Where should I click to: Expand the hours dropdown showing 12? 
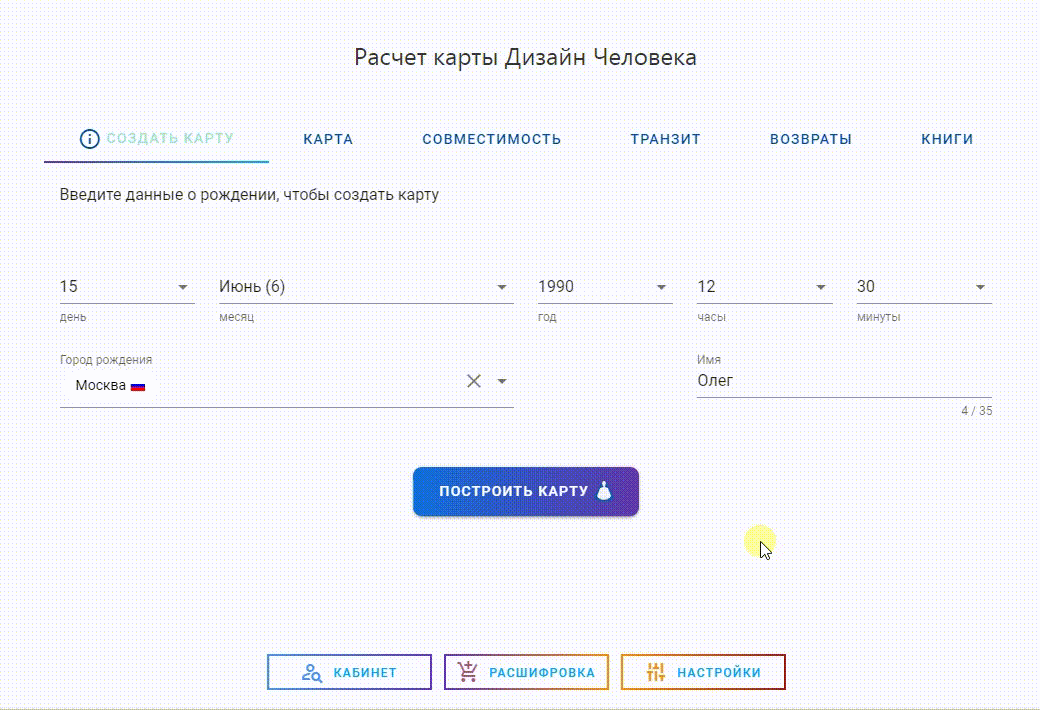coord(821,288)
